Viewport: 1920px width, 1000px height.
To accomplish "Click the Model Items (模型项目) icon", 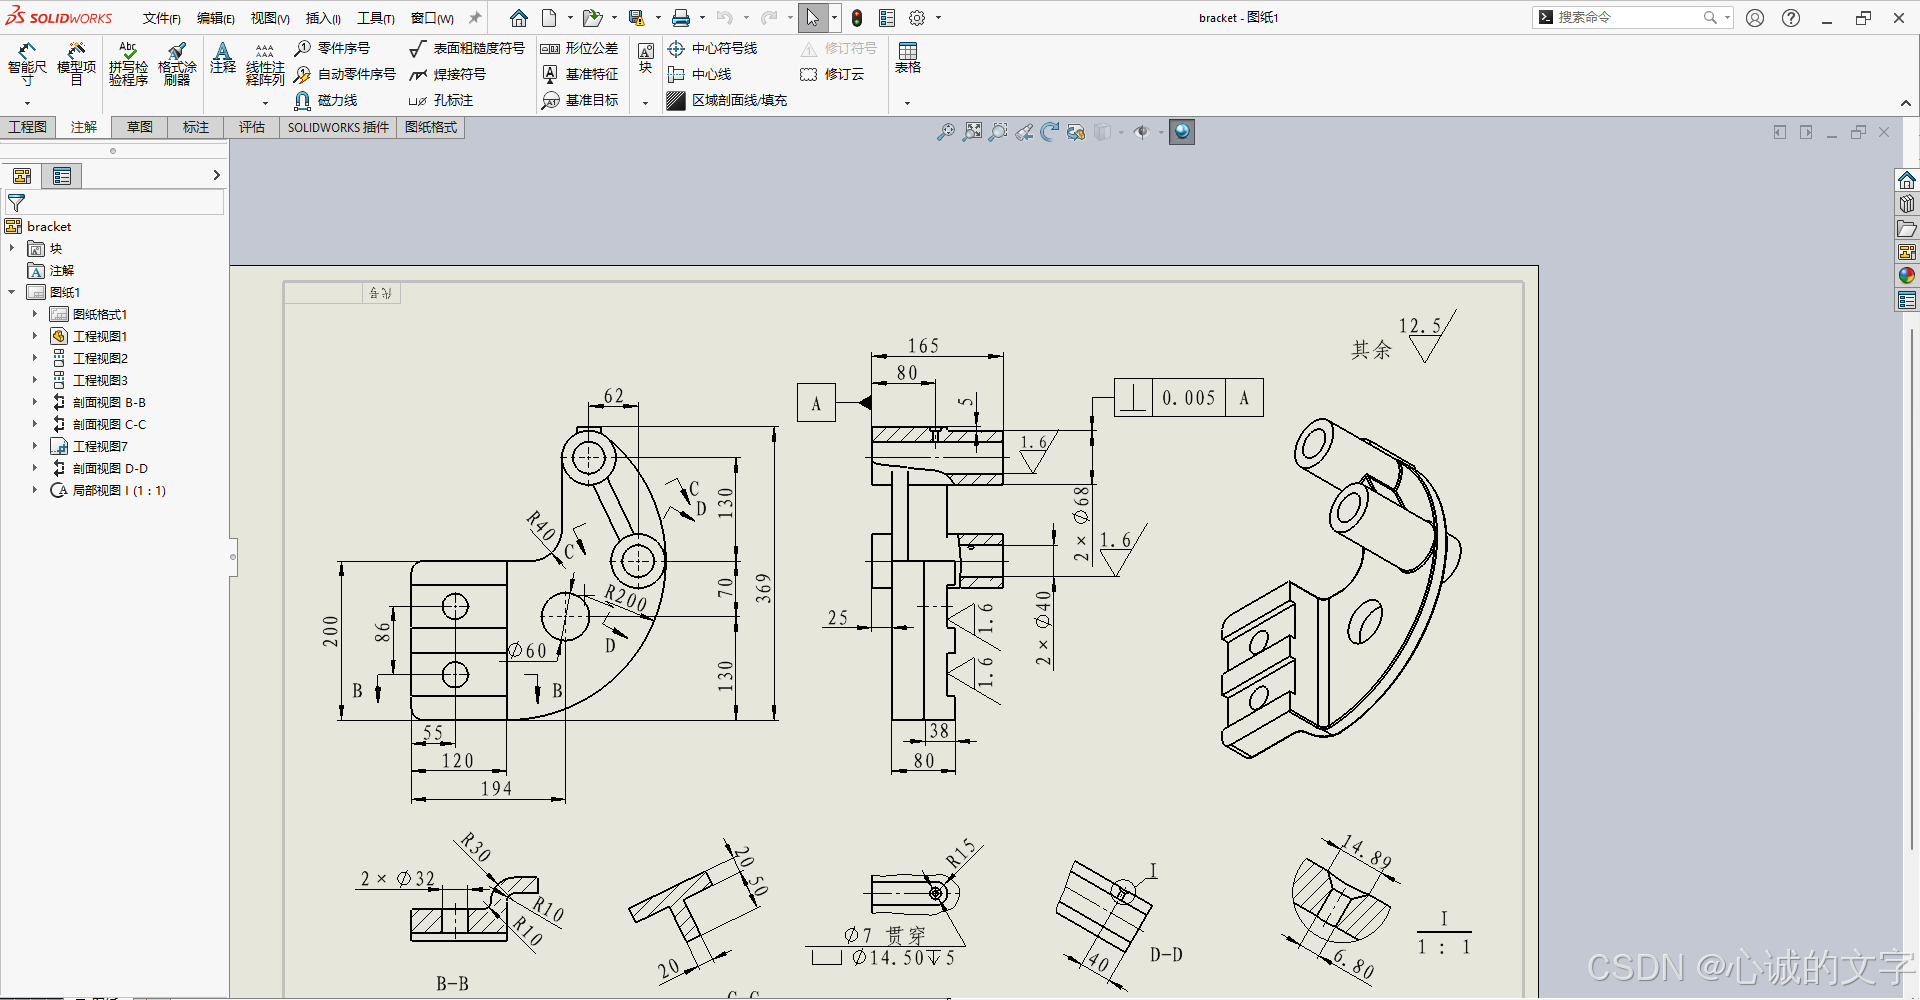I will click(76, 63).
